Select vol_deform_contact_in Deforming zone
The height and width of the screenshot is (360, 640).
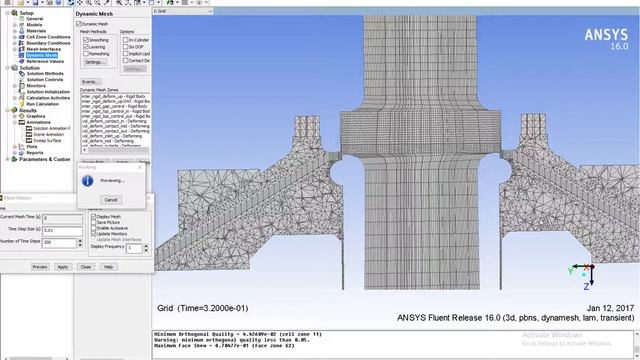point(116,121)
